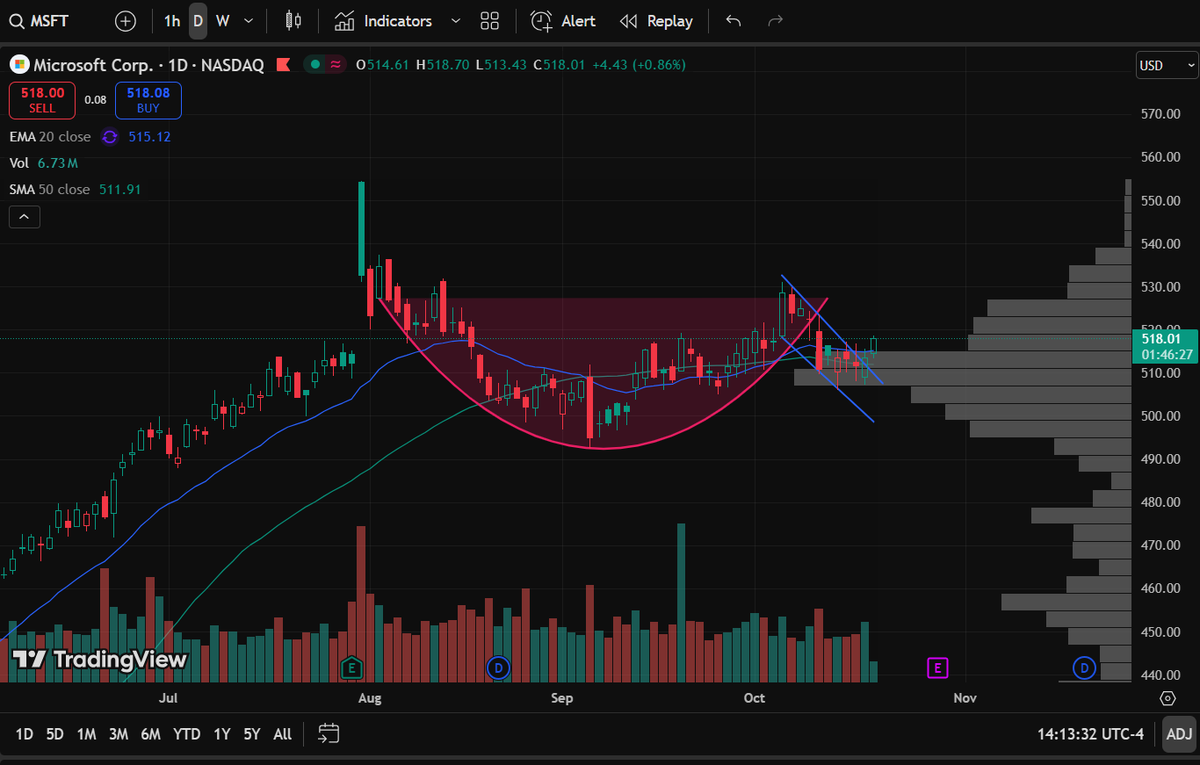Click the purple E earnings marker near November

(937, 667)
